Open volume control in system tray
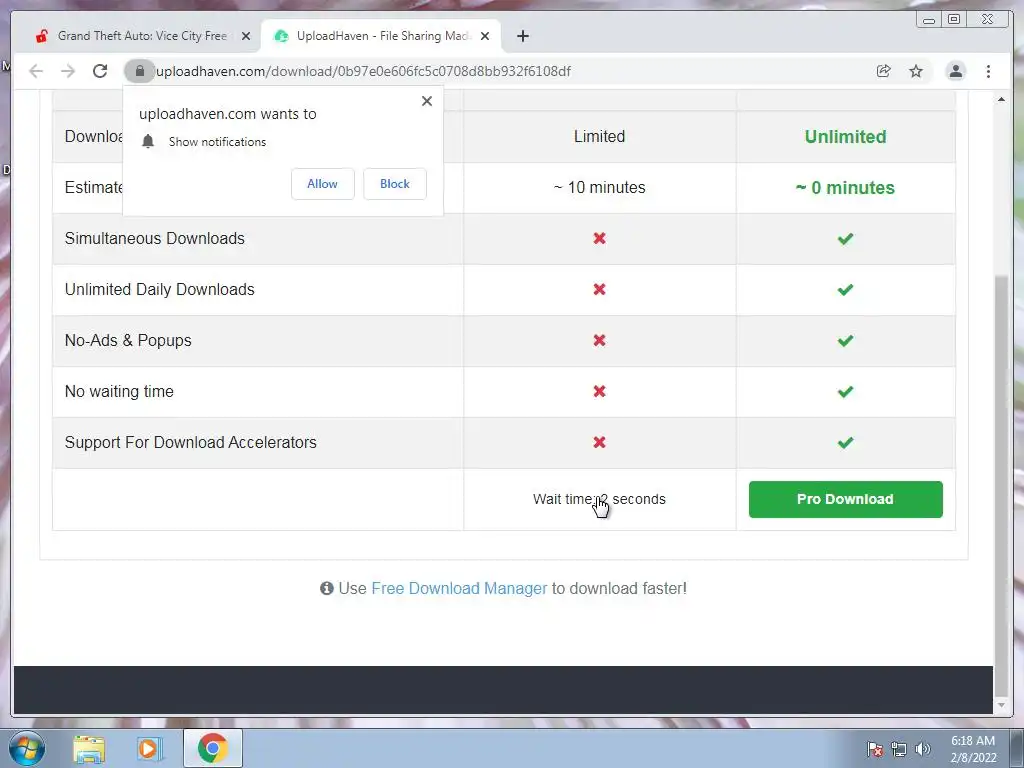 (923, 749)
